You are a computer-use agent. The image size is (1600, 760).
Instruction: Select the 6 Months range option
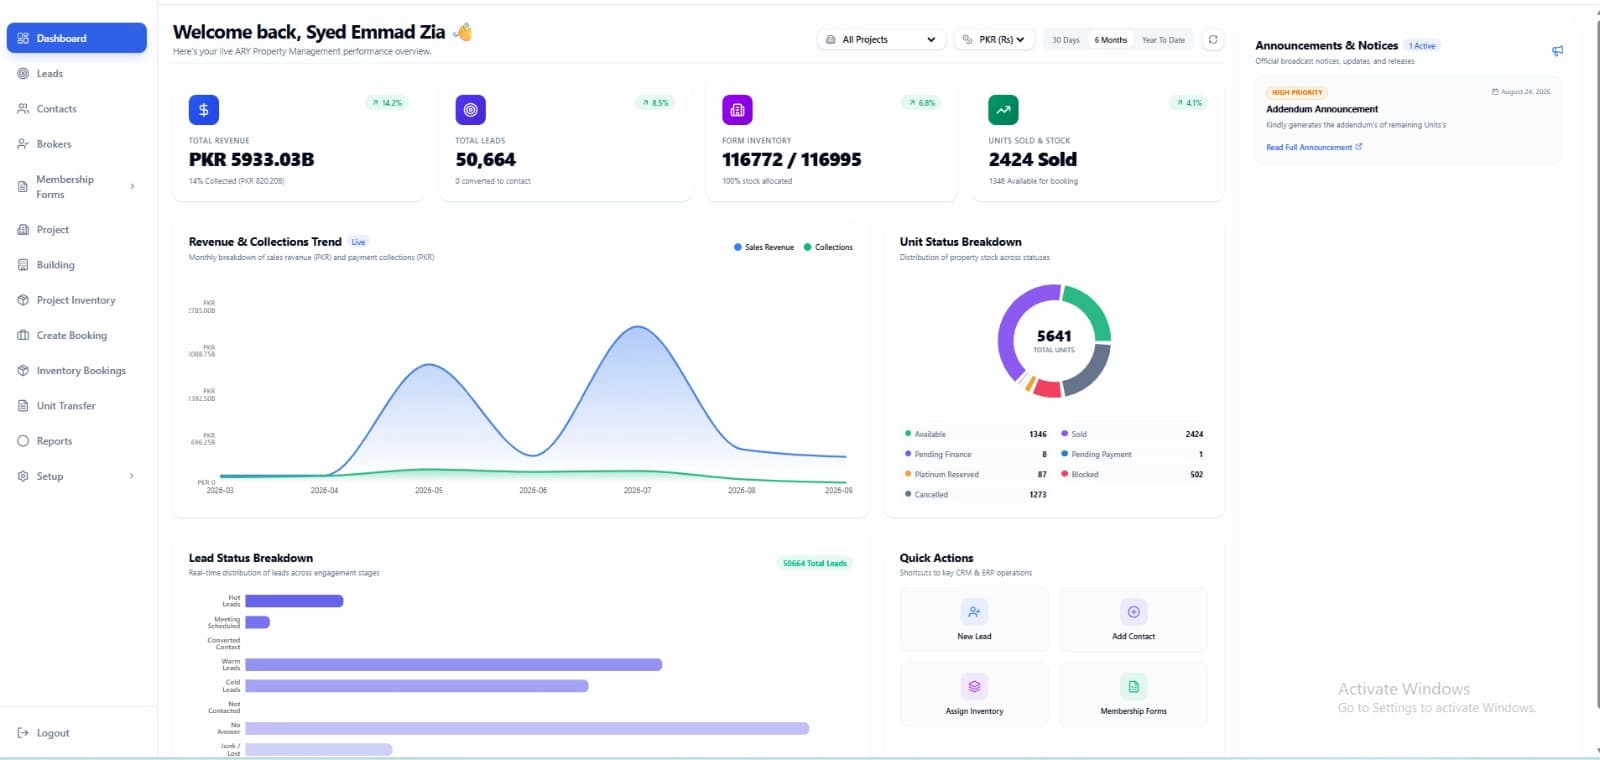tap(1110, 40)
